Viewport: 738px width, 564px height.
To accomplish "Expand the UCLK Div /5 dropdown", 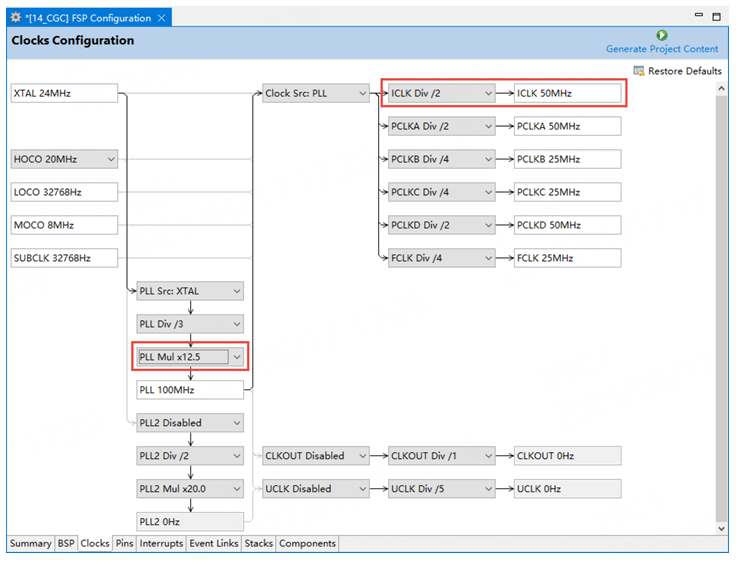I will pyautogui.click(x=441, y=489).
